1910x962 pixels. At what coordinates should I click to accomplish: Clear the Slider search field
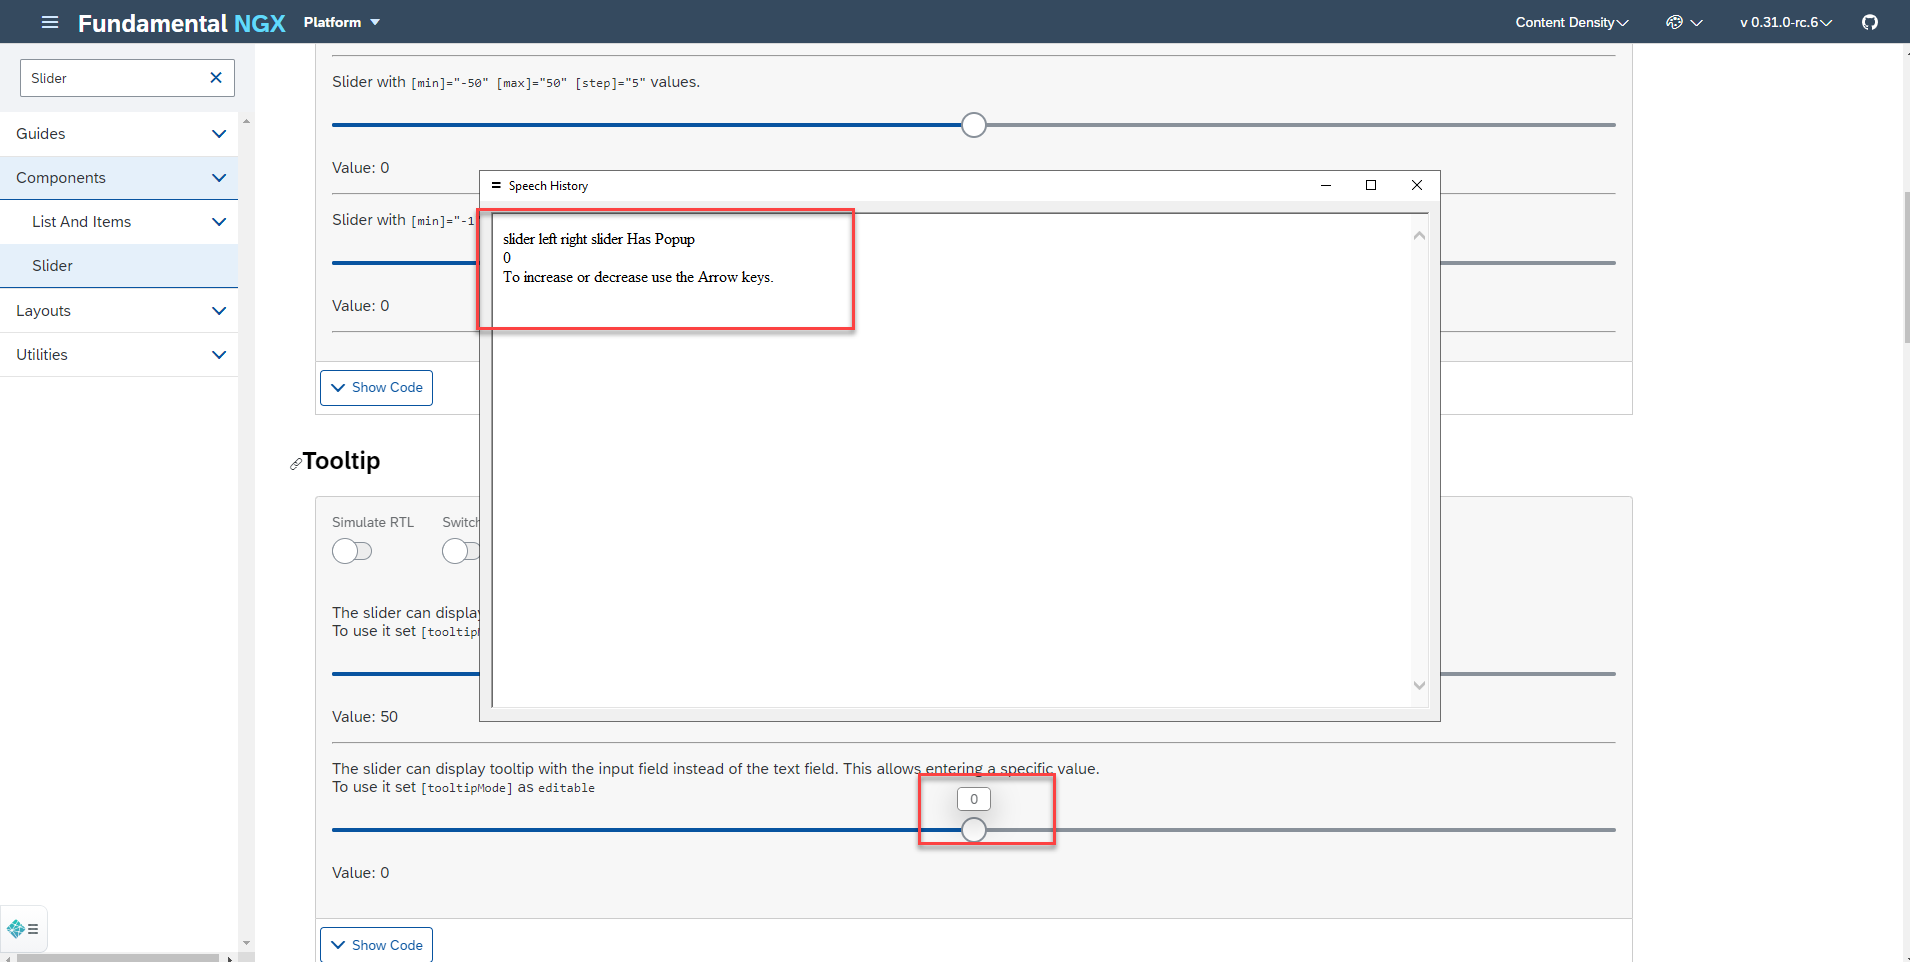pos(215,77)
